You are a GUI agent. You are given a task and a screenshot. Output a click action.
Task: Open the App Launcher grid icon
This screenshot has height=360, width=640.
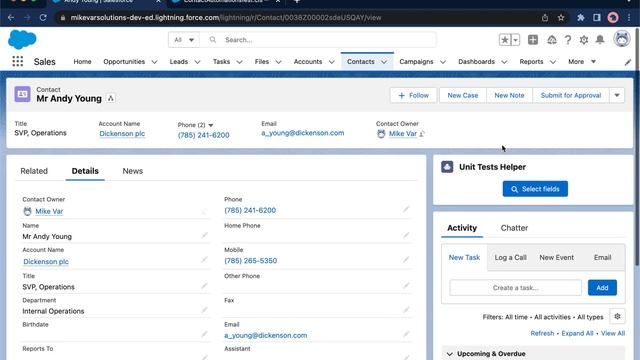18,62
